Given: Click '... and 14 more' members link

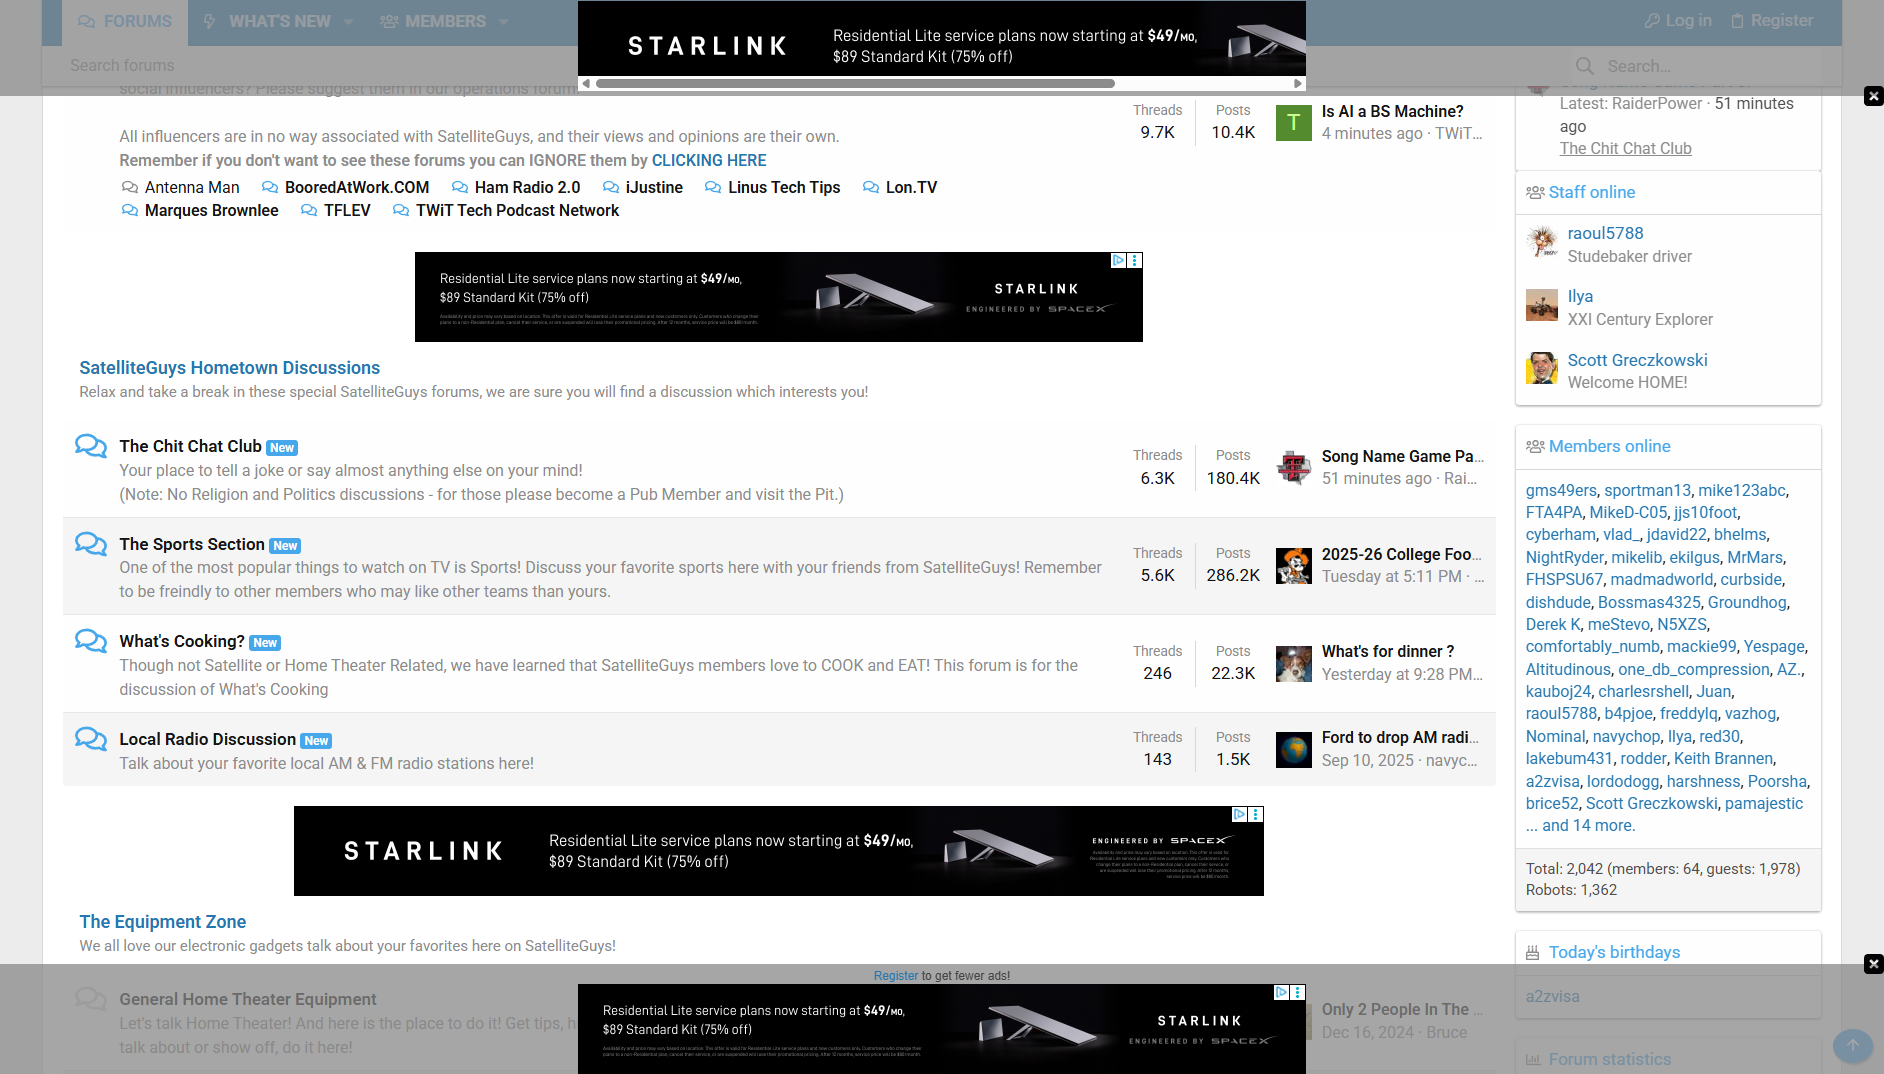Looking at the screenshot, I should click(x=1580, y=825).
